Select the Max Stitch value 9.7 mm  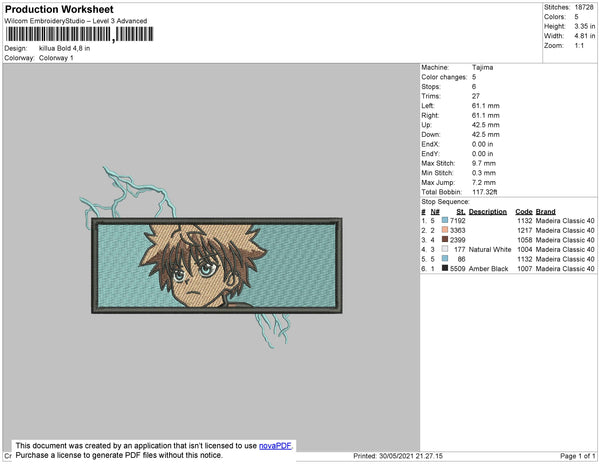click(484, 163)
